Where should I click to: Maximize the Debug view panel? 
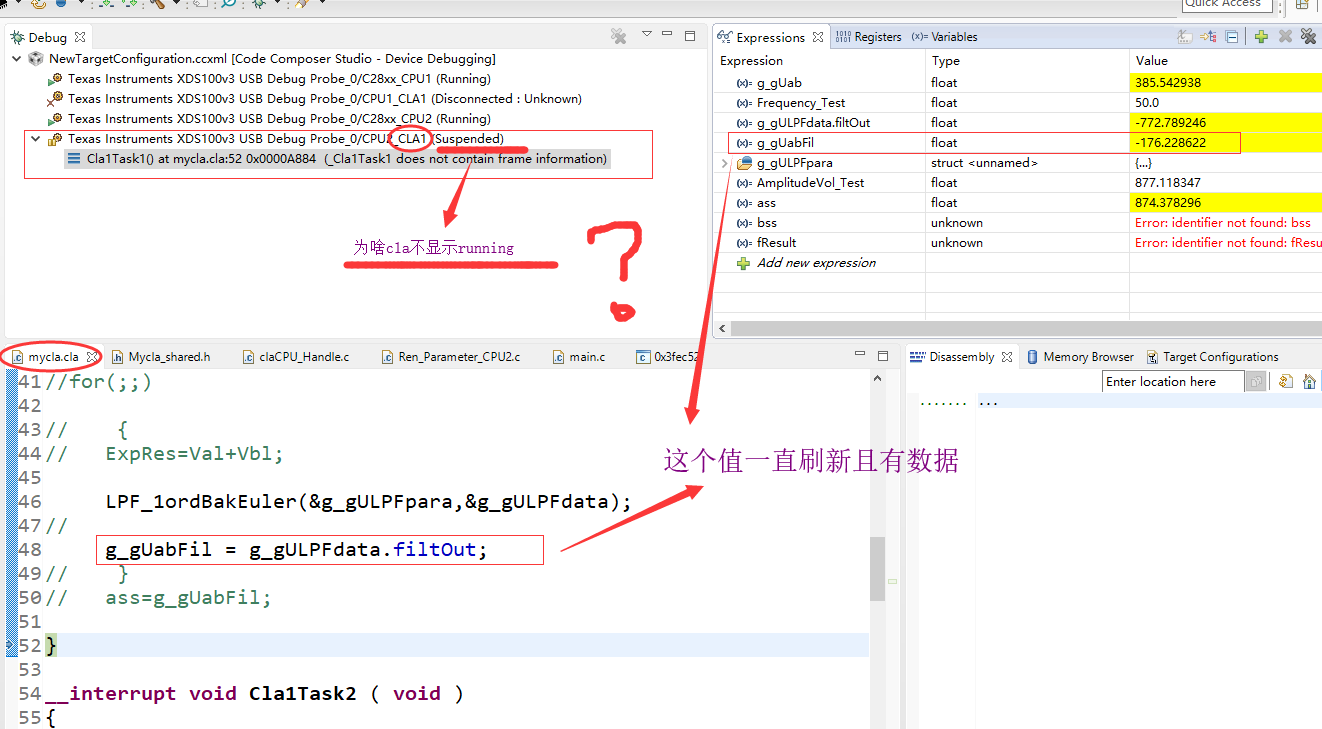click(x=690, y=35)
